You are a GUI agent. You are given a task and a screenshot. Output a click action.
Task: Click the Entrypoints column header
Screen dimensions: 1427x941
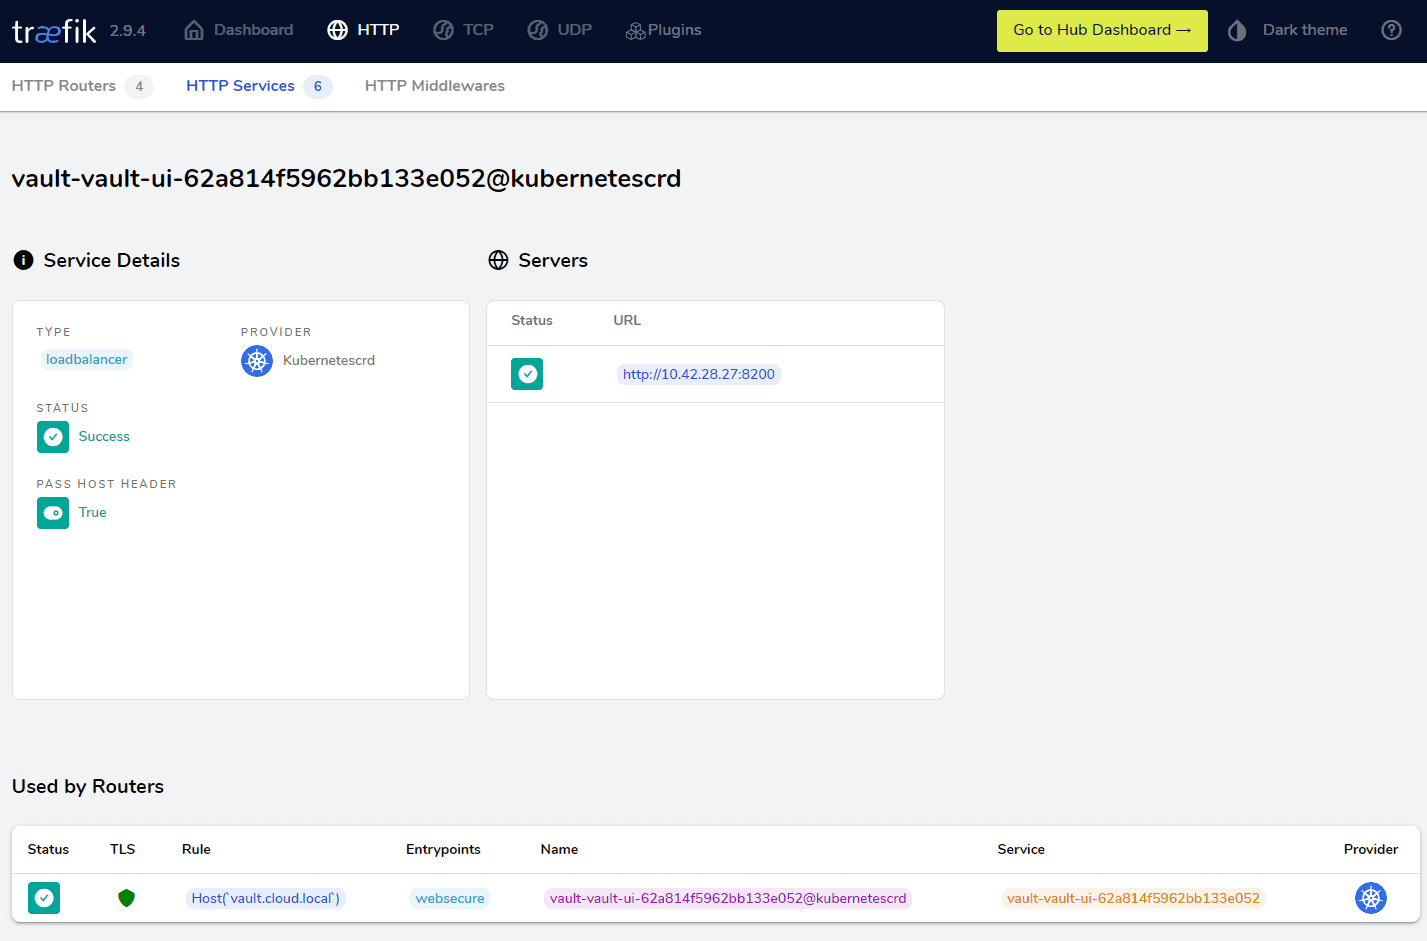click(443, 849)
